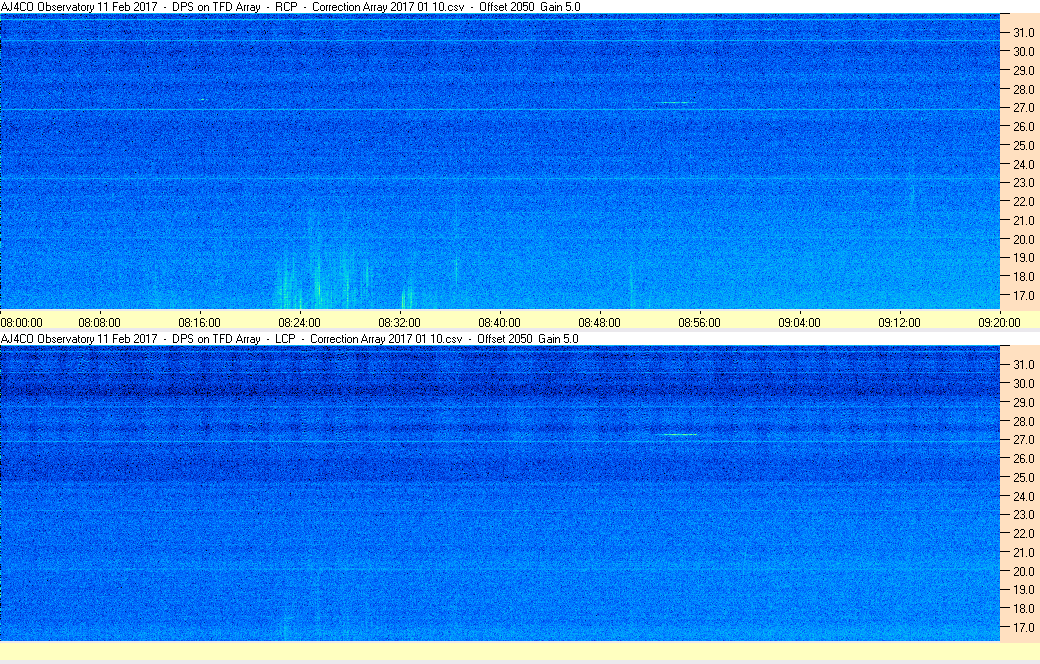This screenshot has width=1040, height=664.
Task: Click the 25.0 frequency label in LCP panel
Action: tap(1023, 477)
